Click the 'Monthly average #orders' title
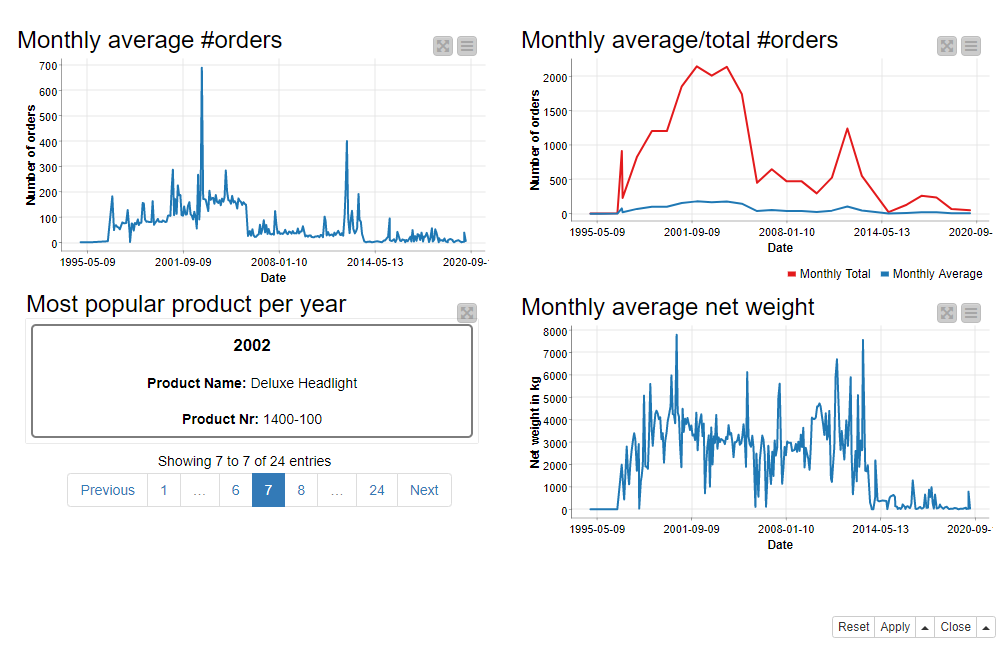Viewport: 1008px width, 650px height. 150,40
